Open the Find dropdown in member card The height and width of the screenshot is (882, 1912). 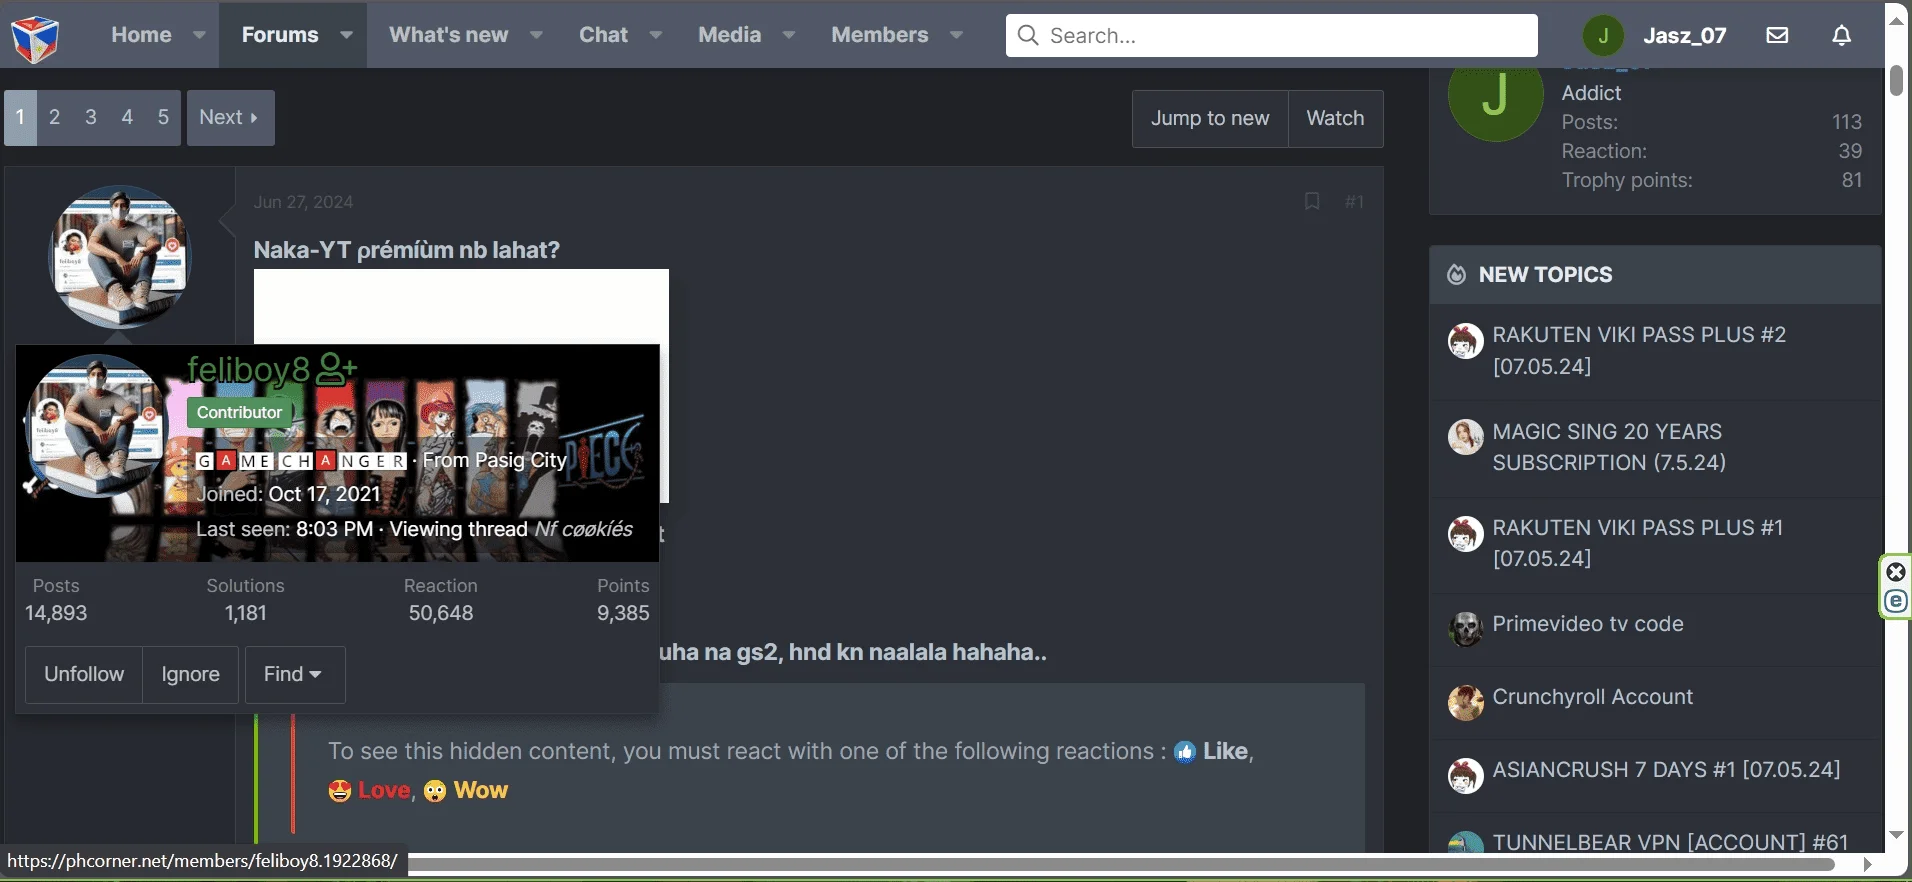pyautogui.click(x=294, y=674)
